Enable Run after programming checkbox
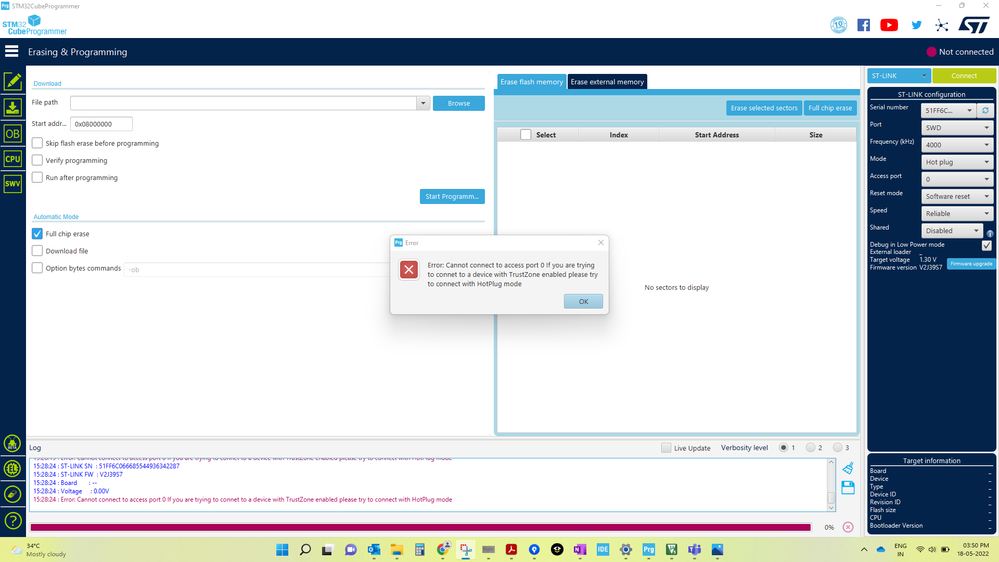 pos(38,177)
